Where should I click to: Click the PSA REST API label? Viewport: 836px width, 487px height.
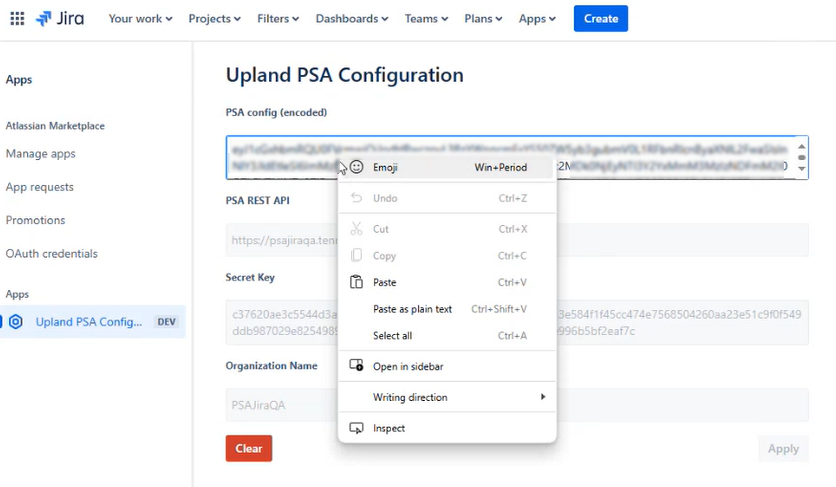(258, 201)
